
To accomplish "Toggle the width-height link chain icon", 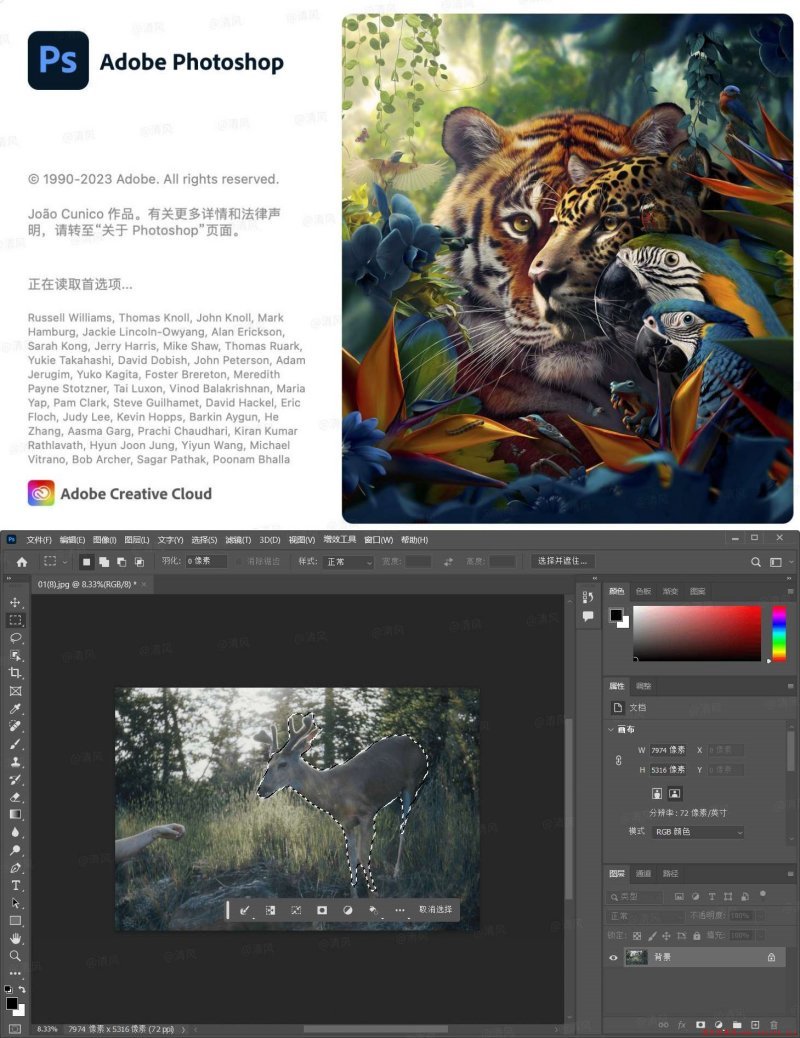I will click(x=618, y=760).
